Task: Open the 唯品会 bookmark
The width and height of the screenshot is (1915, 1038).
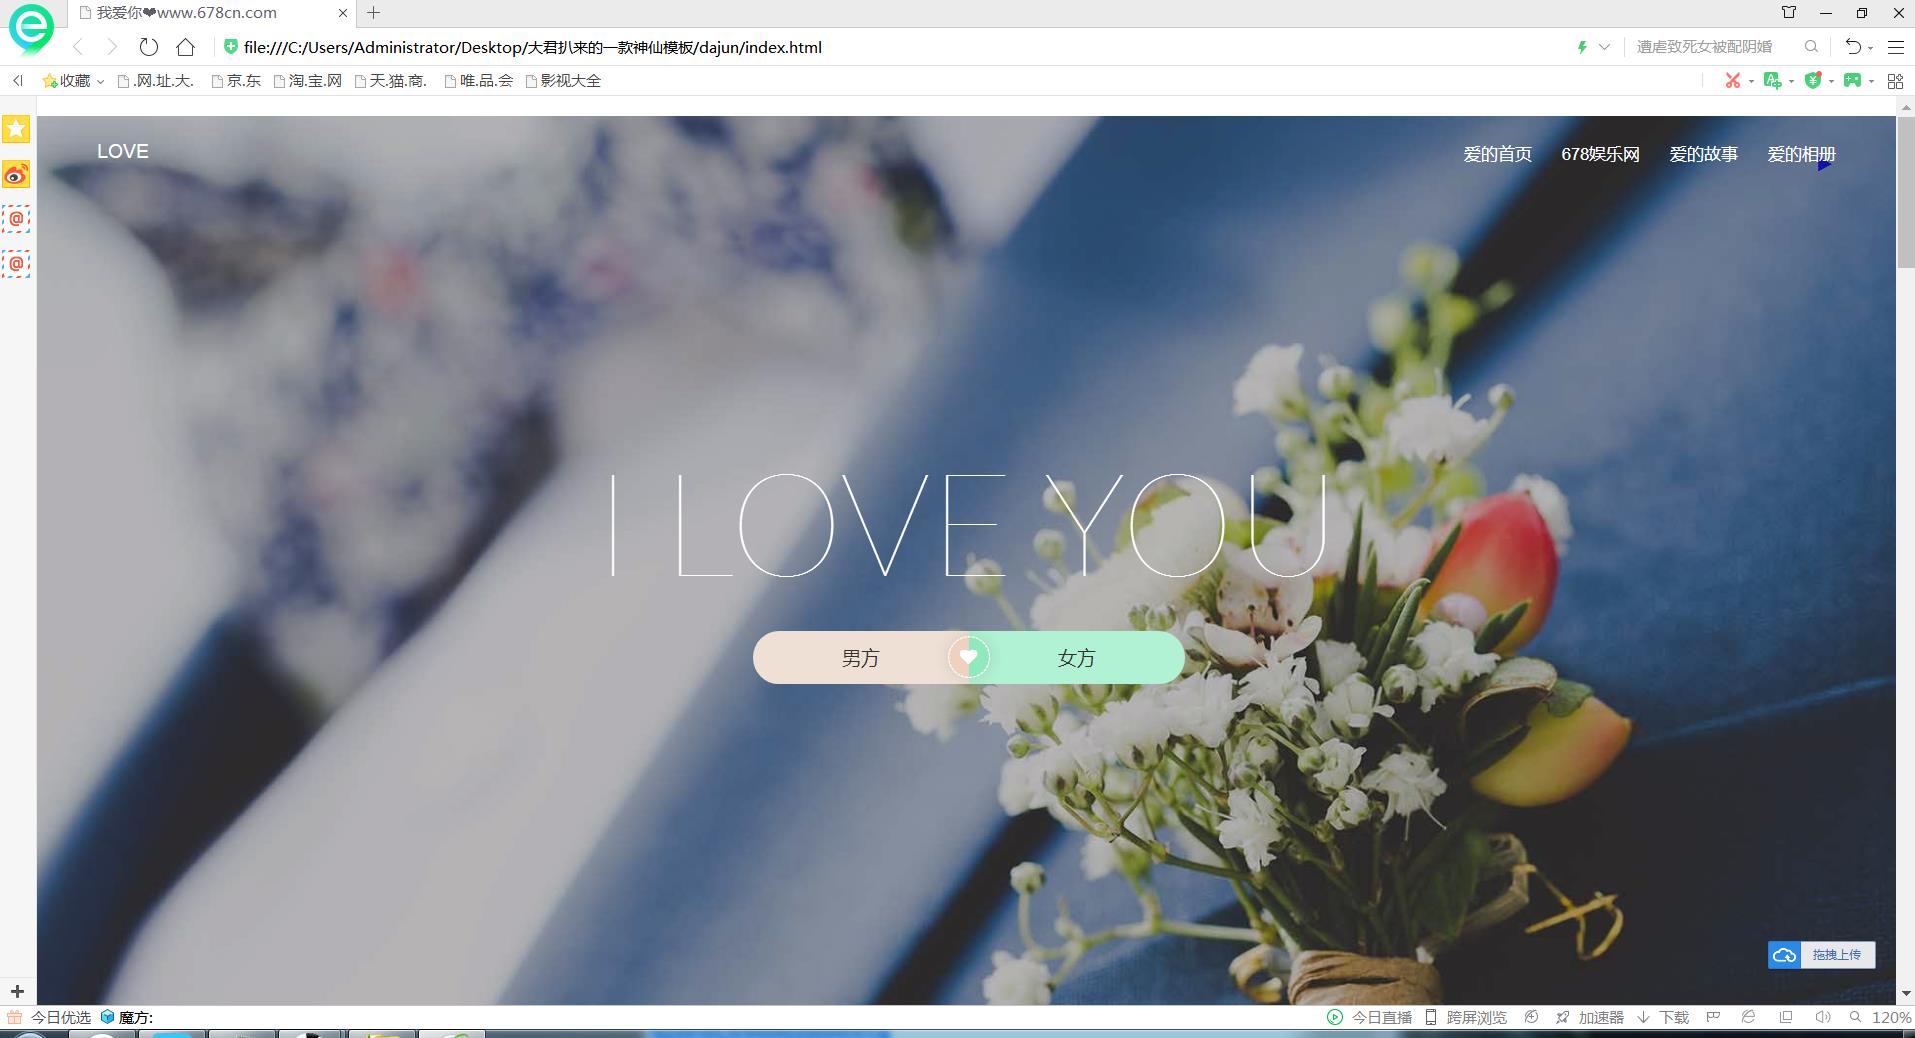Action: 479,81
